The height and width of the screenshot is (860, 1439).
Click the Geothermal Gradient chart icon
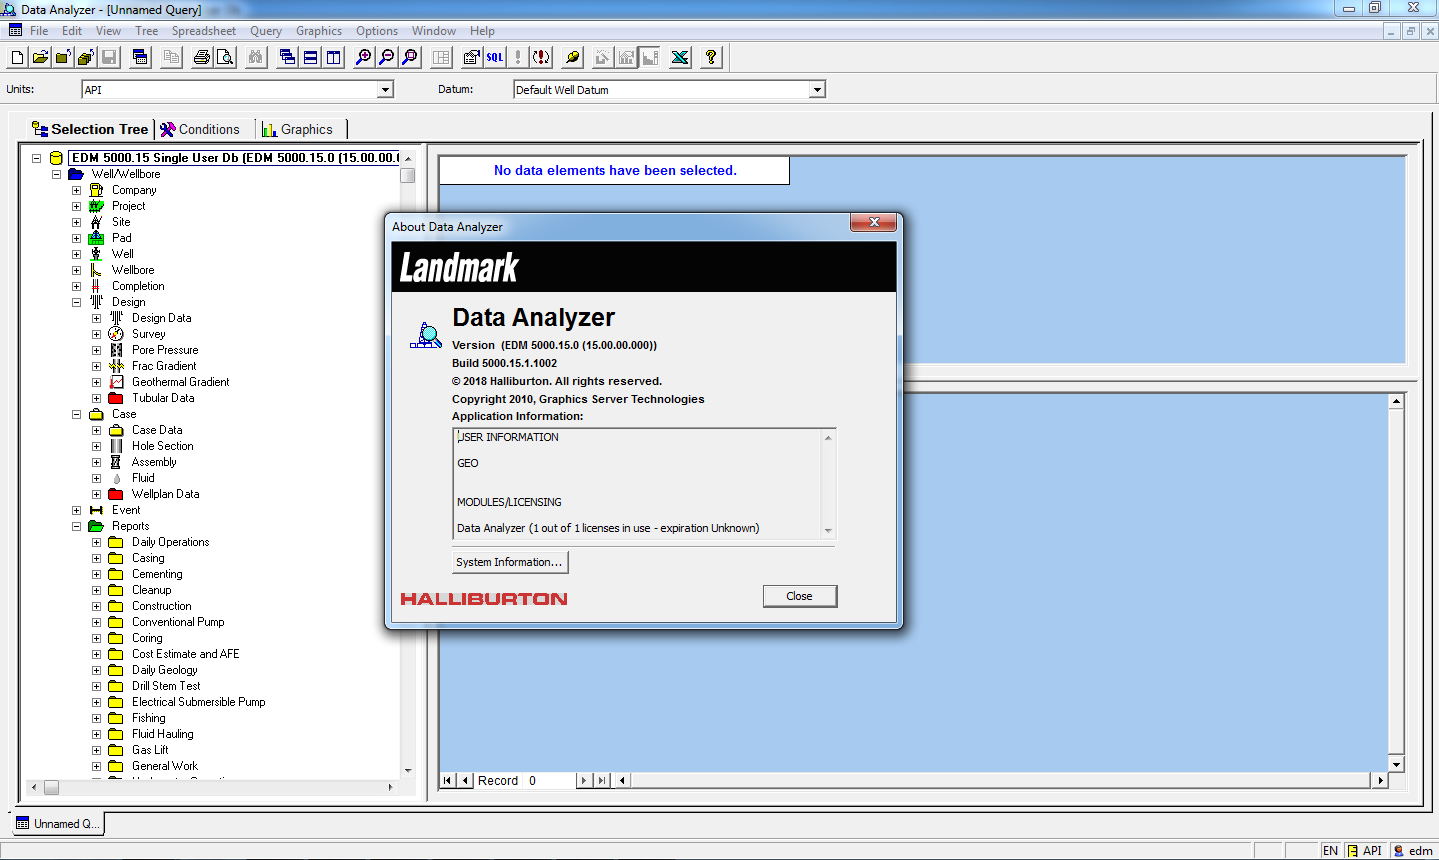(x=116, y=382)
